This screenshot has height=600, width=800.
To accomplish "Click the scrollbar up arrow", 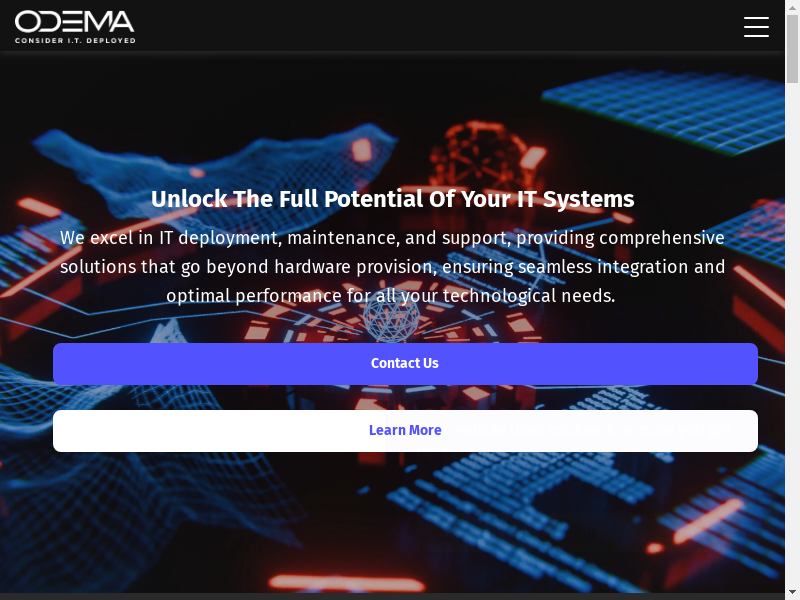I will 792,6.
